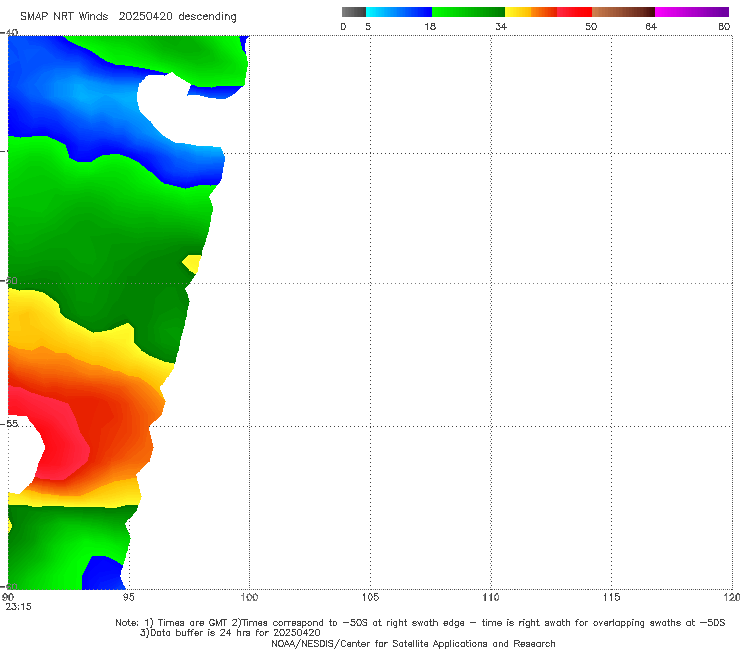Click the magenta-purple 64-80 segment of color bar
This screenshot has height=650, width=740.
coord(692,12)
